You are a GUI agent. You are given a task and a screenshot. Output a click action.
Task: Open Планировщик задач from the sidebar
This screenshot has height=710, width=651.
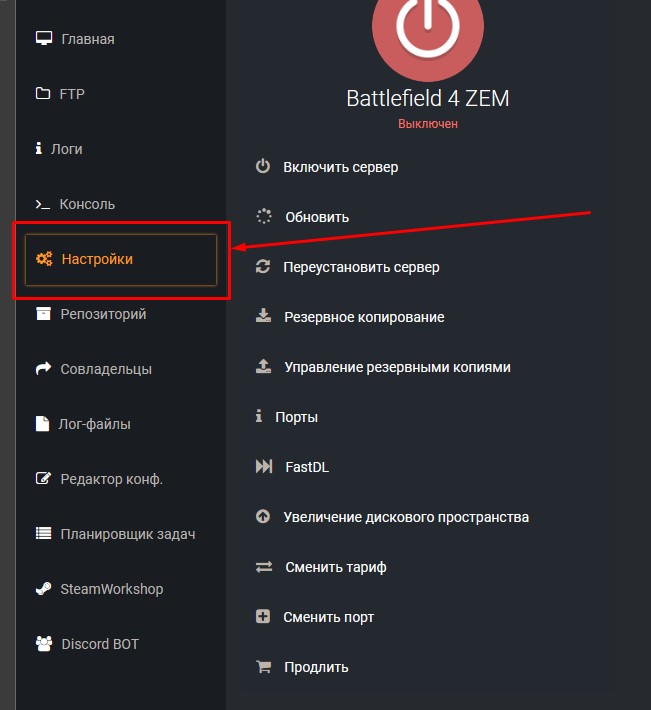(127, 534)
